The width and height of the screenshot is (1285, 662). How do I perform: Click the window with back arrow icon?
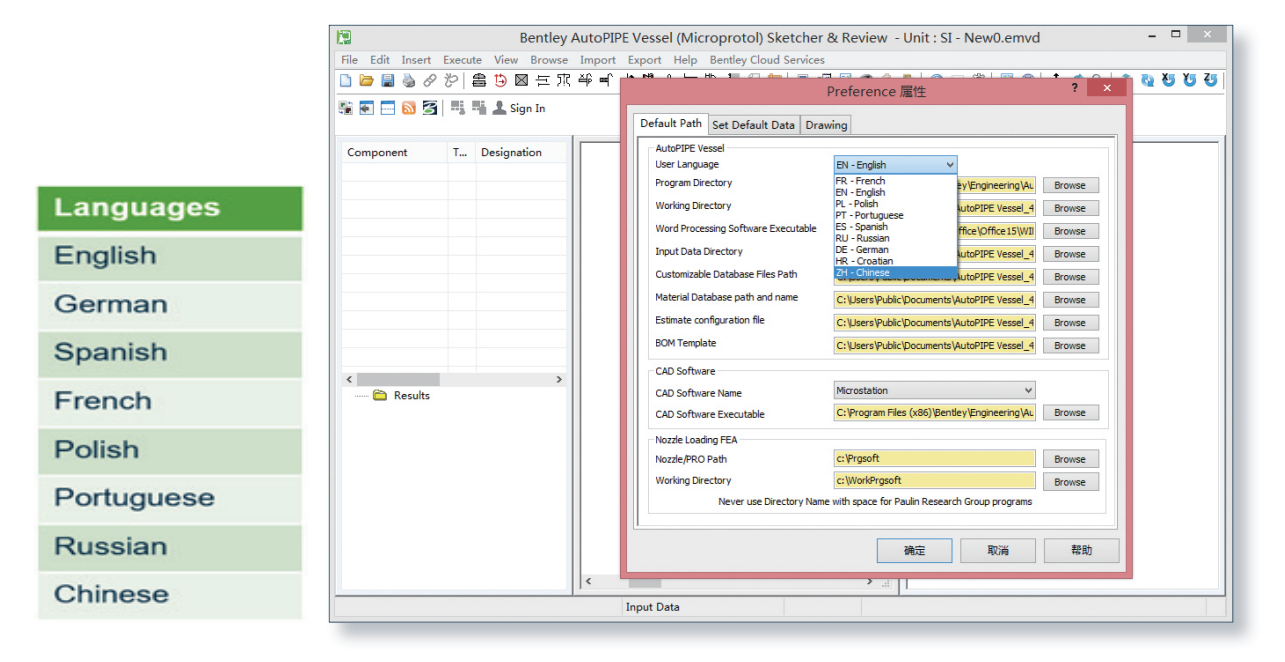coord(367,108)
